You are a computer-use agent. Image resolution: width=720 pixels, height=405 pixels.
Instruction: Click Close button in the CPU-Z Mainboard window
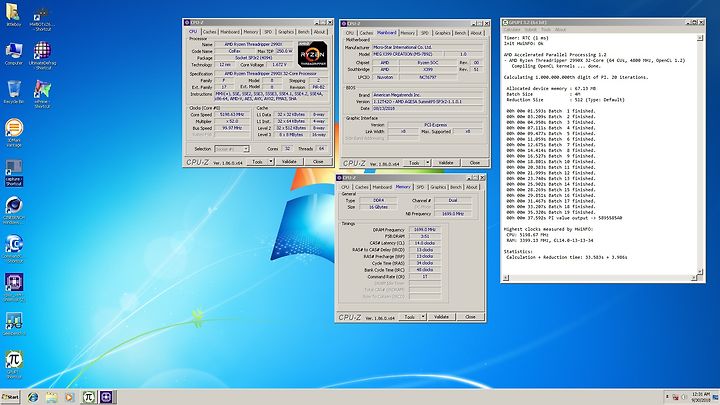[x=475, y=163]
